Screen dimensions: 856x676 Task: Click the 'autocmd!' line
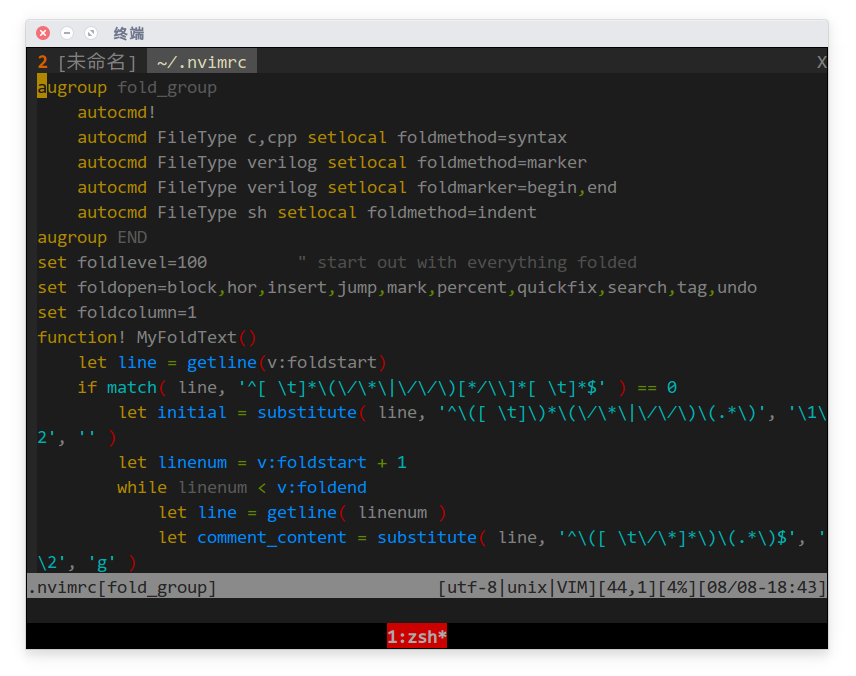pos(117,112)
